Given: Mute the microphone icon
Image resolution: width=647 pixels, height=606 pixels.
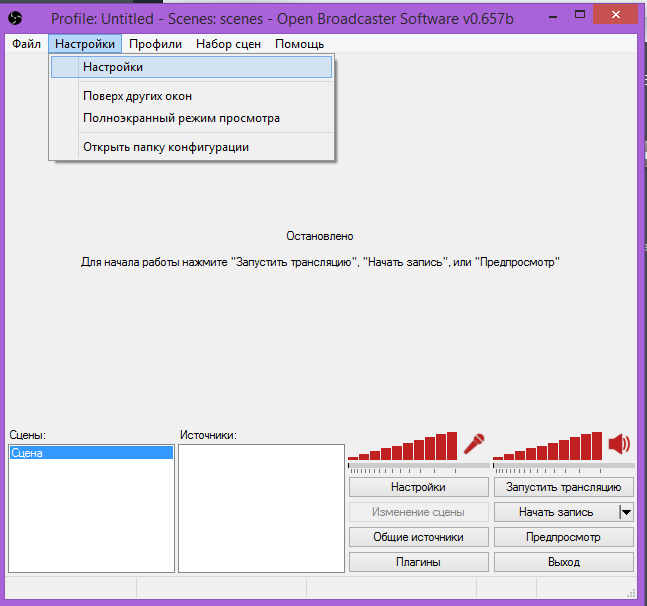Looking at the screenshot, I should [x=474, y=444].
